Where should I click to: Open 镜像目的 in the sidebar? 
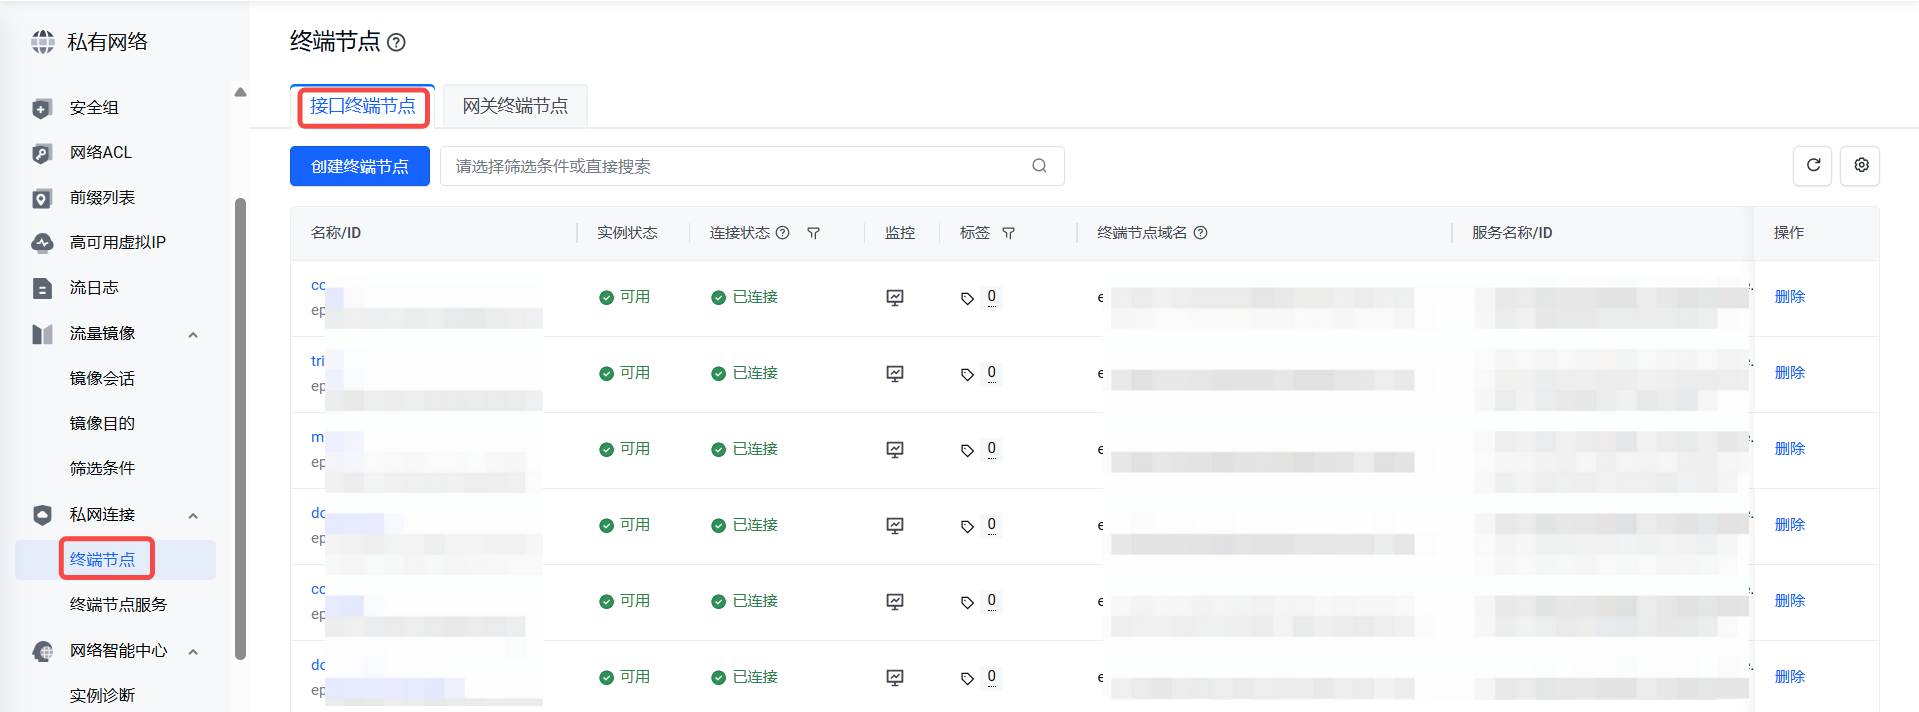point(102,423)
